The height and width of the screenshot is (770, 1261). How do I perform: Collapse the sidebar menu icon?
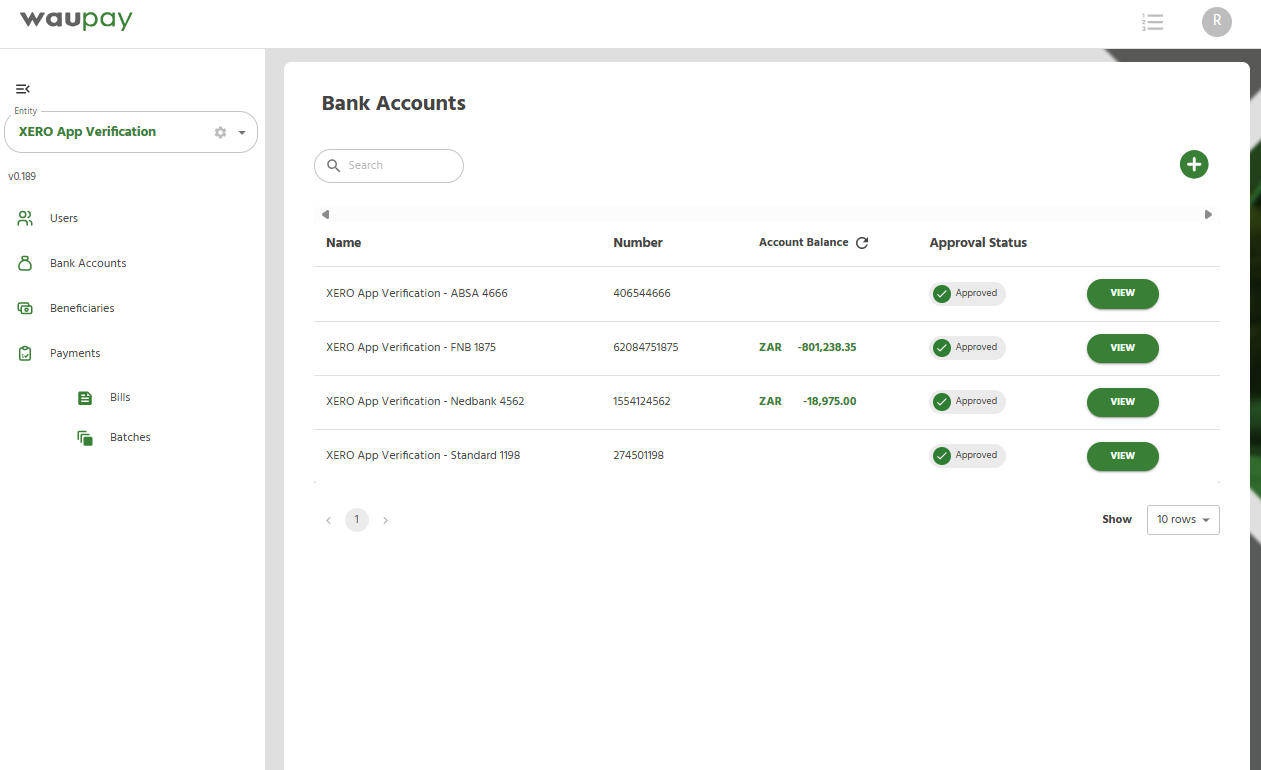[x=23, y=89]
